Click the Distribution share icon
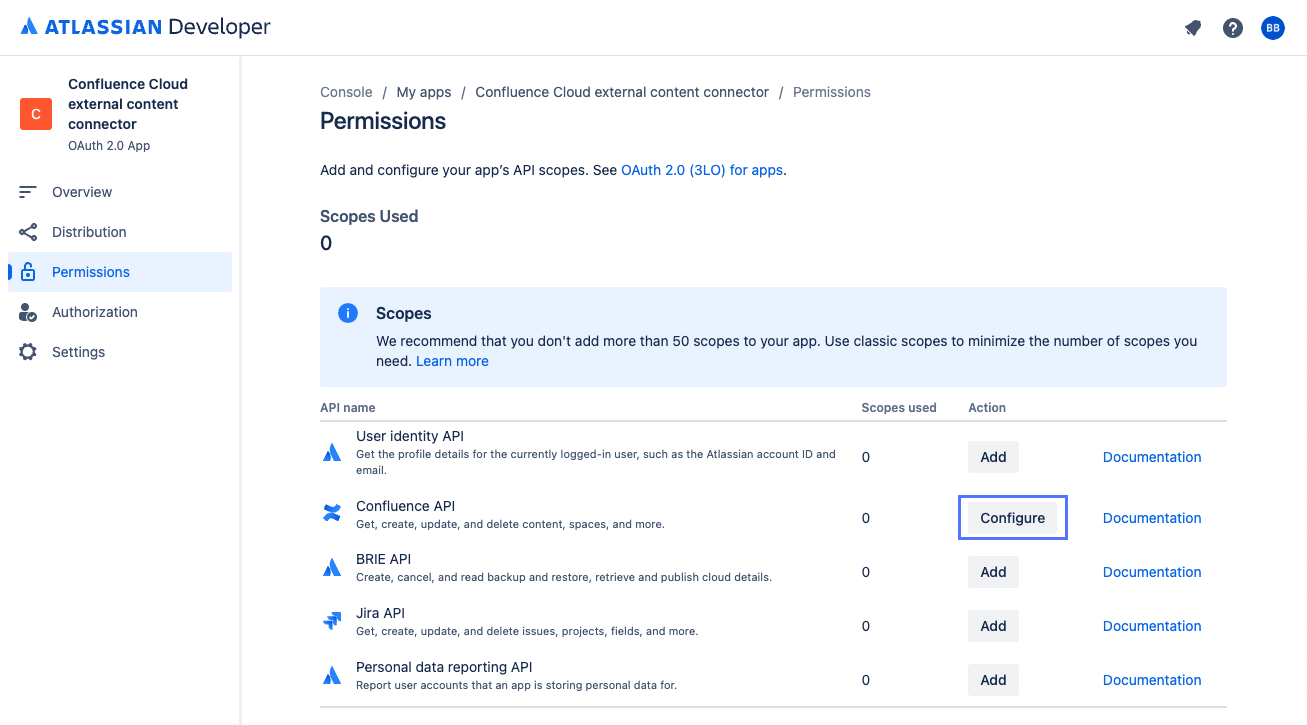This screenshot has height=725, width=1307. tap(28, 232)
